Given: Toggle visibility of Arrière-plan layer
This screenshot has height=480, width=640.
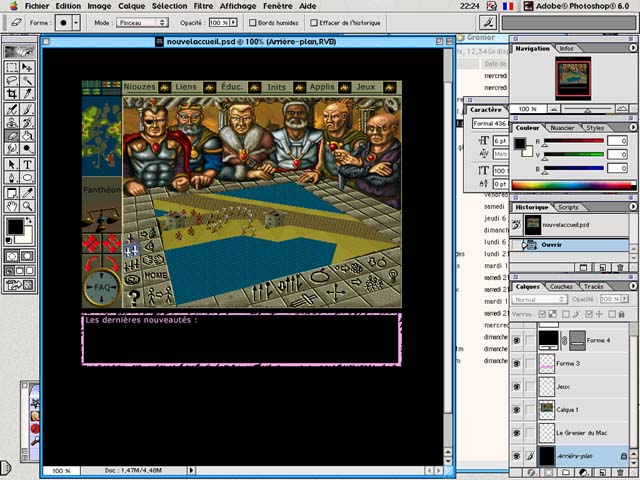Looking at the screenshot, I should click(x=517, y=456).
